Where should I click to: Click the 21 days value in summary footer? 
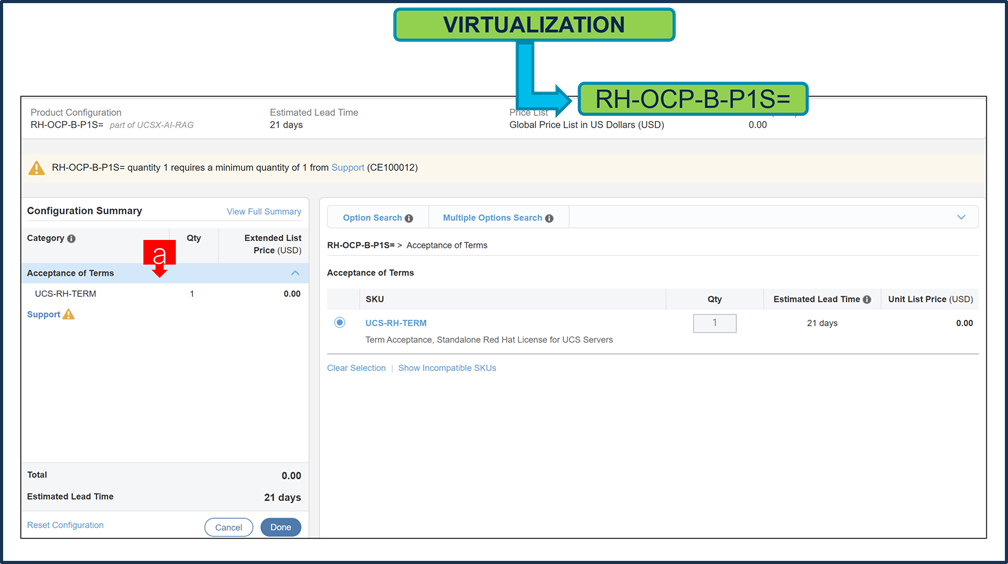coord(282,498)
